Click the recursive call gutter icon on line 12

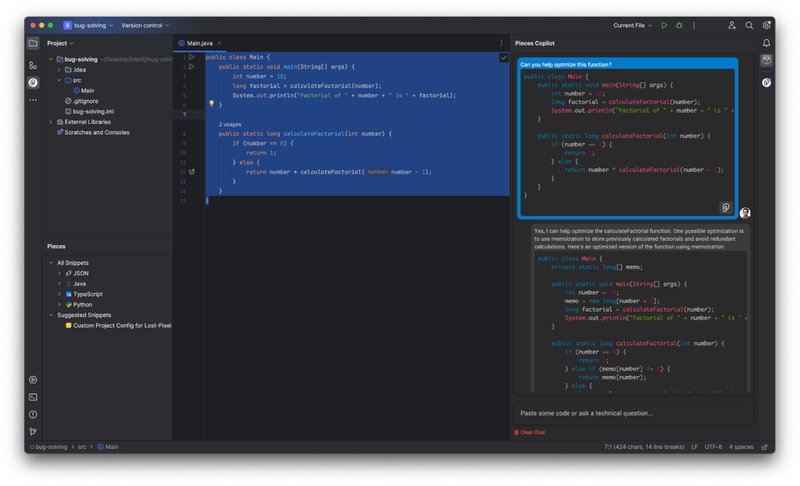(x=192, y=172)
